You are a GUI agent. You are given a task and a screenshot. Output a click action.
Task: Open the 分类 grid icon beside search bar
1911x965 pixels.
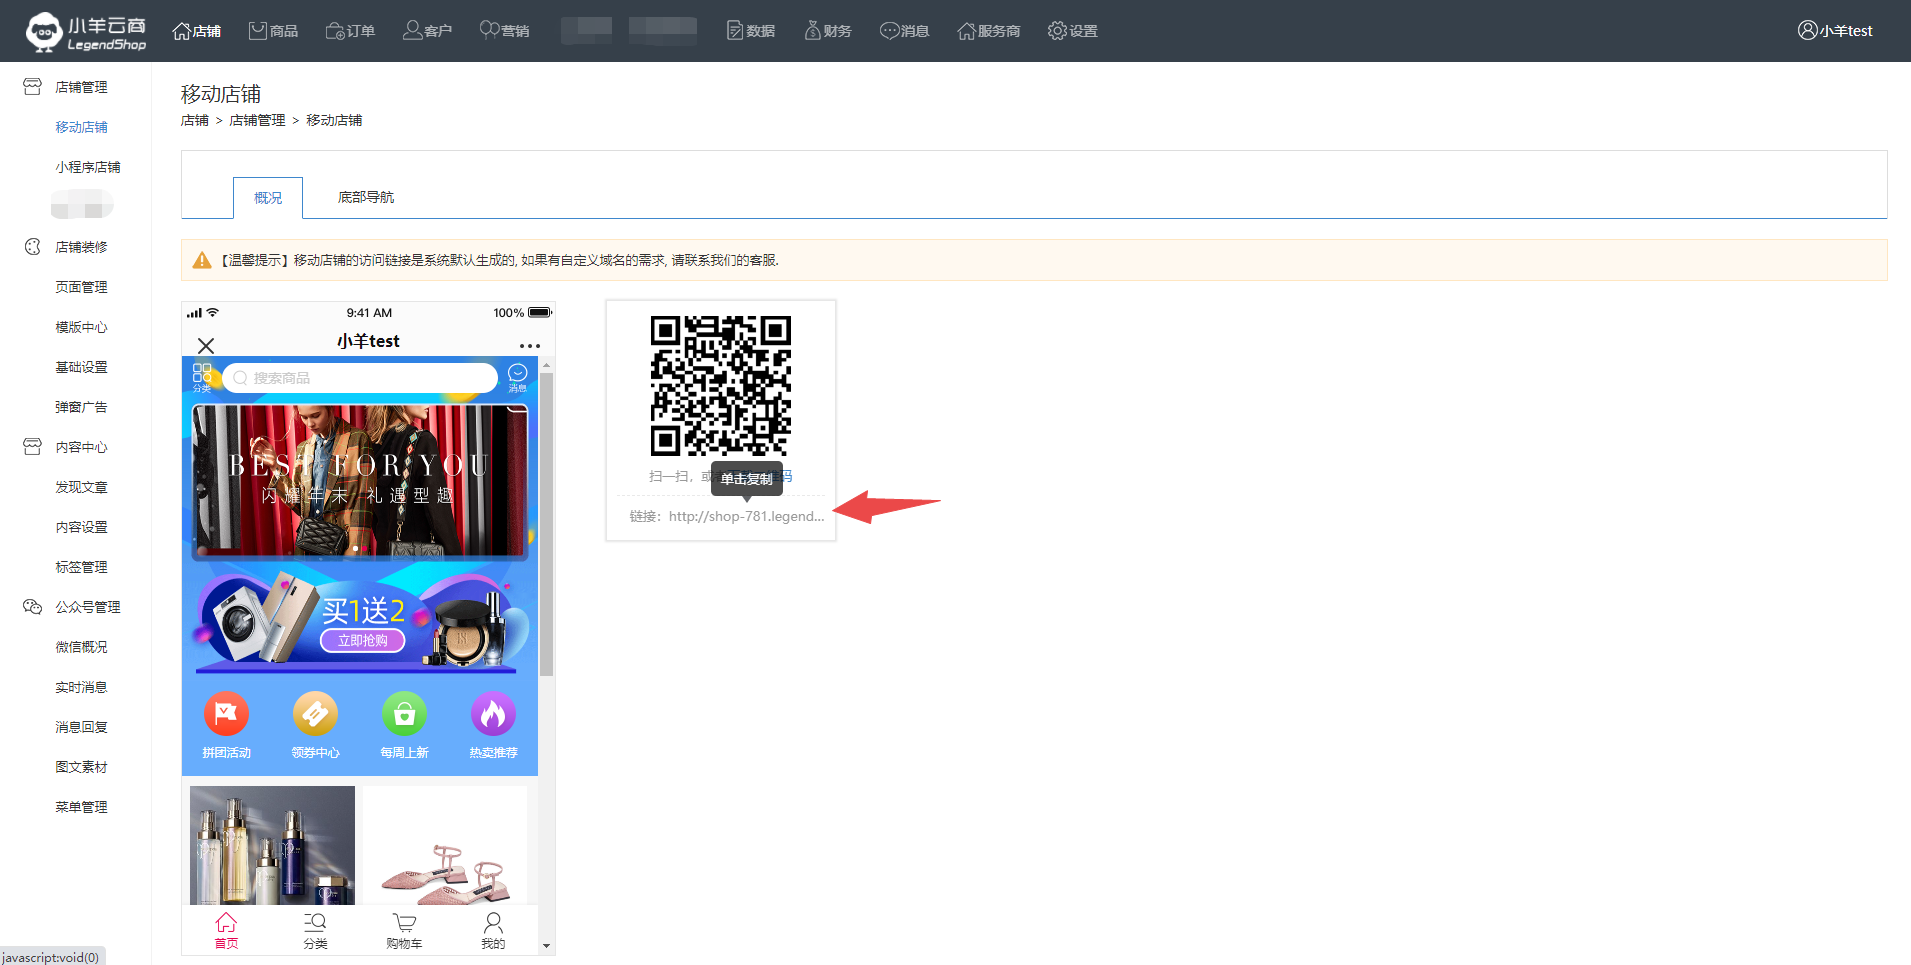click(x=202, y=376)
